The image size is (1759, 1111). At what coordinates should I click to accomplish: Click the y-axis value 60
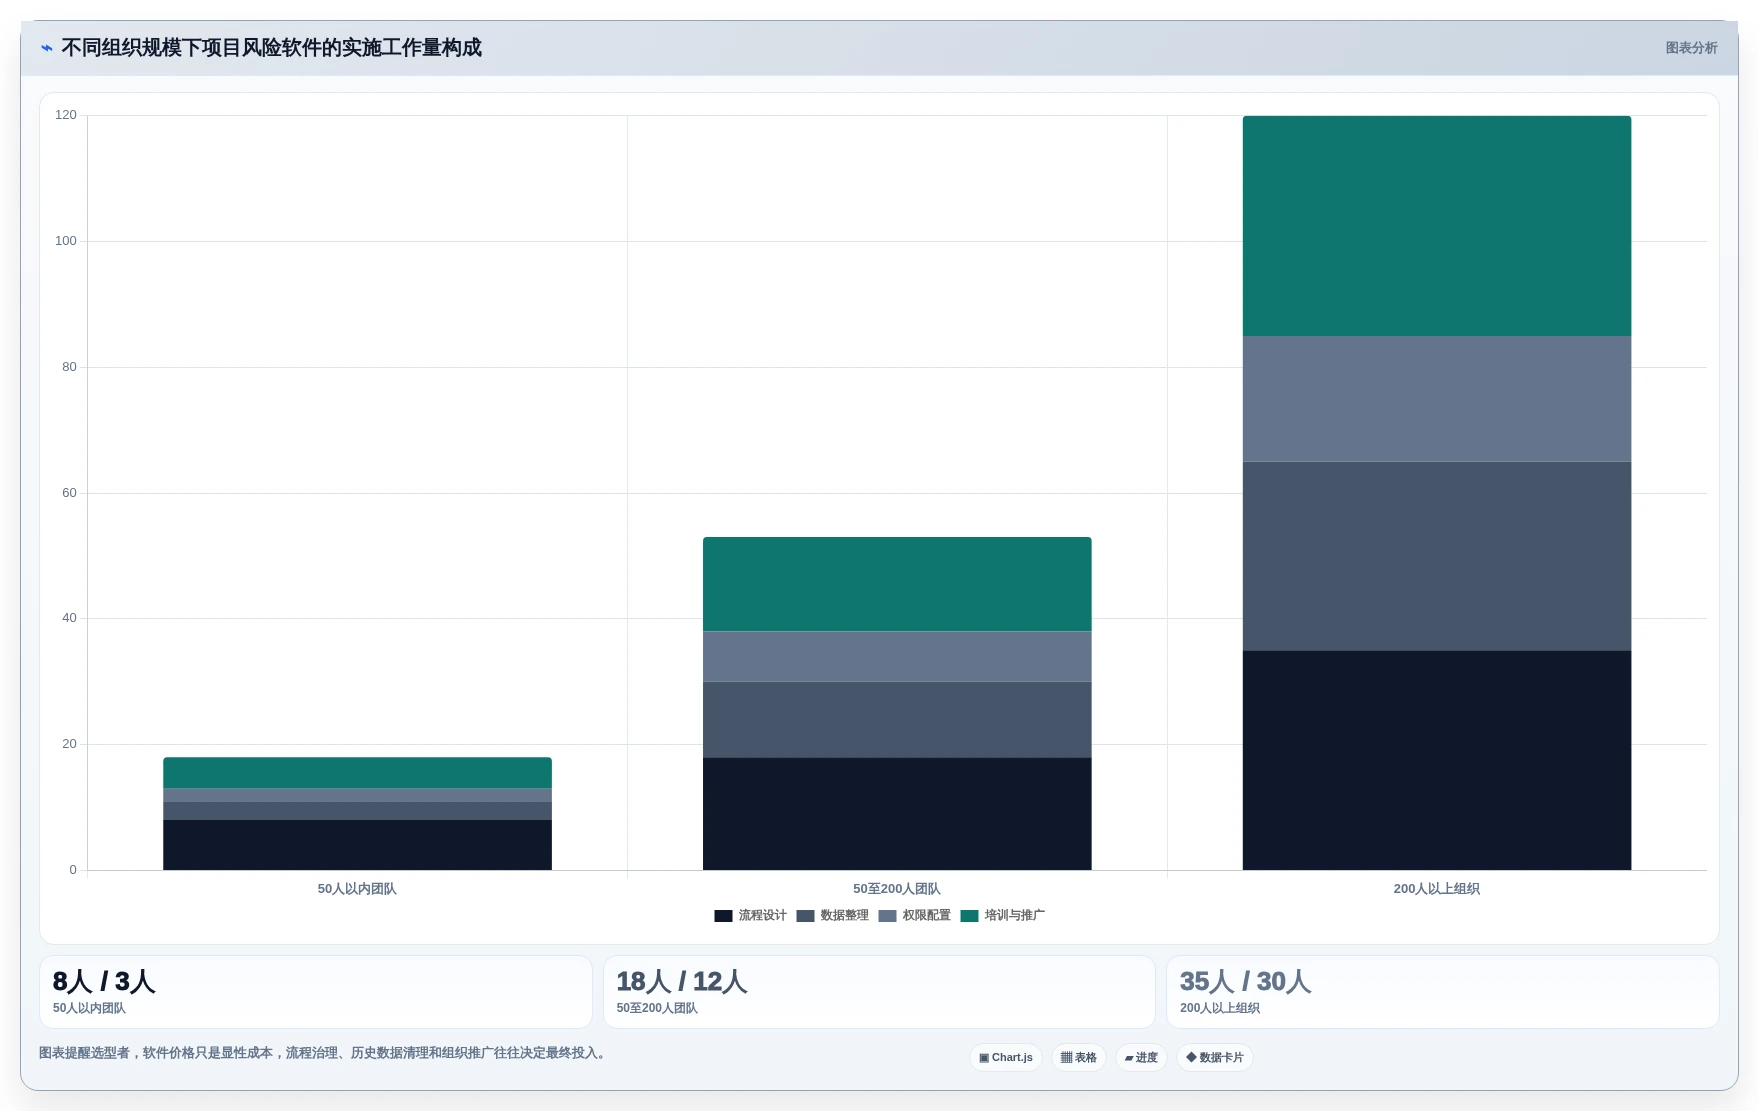coord(69,493)
